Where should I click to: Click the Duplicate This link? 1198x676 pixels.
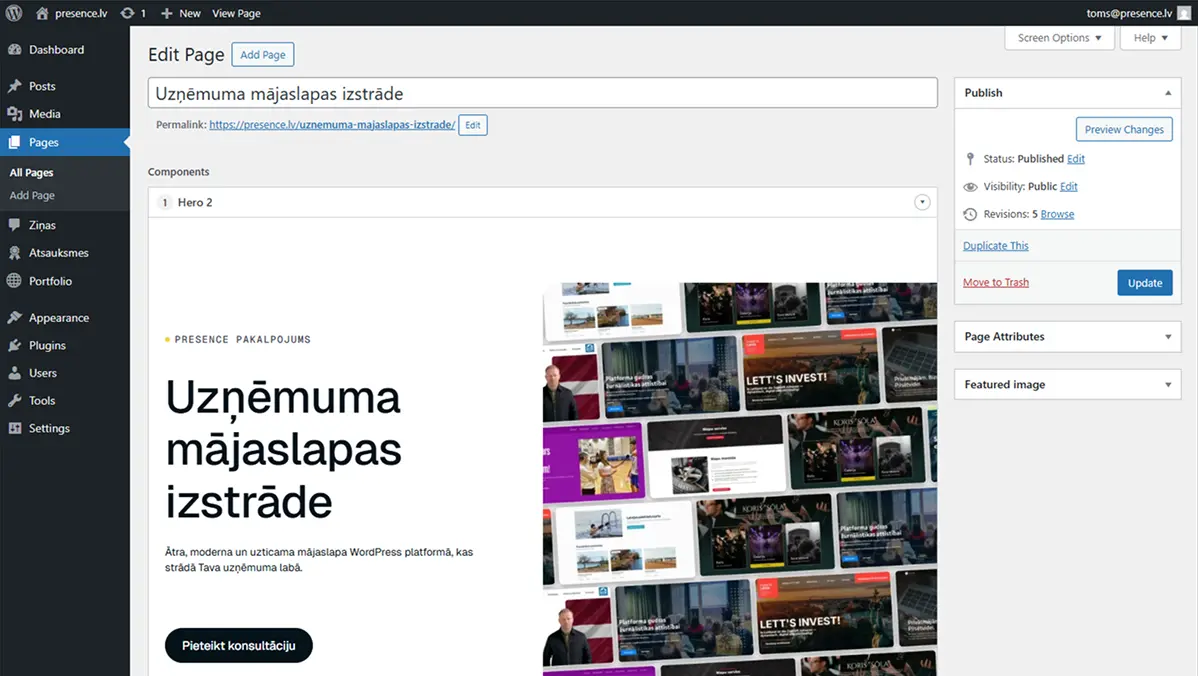click(995, 245)
